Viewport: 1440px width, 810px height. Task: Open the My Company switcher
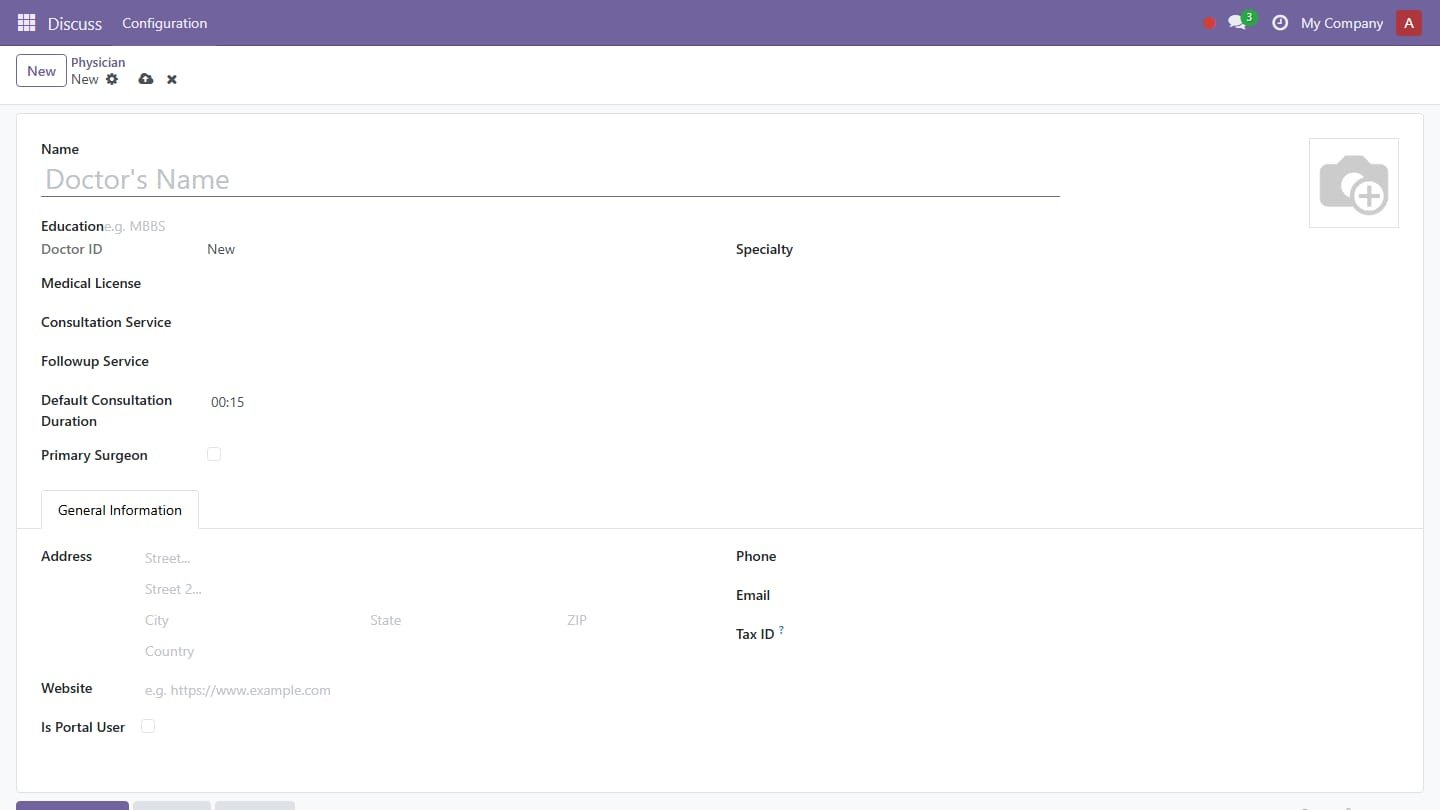pos(1342,23)
